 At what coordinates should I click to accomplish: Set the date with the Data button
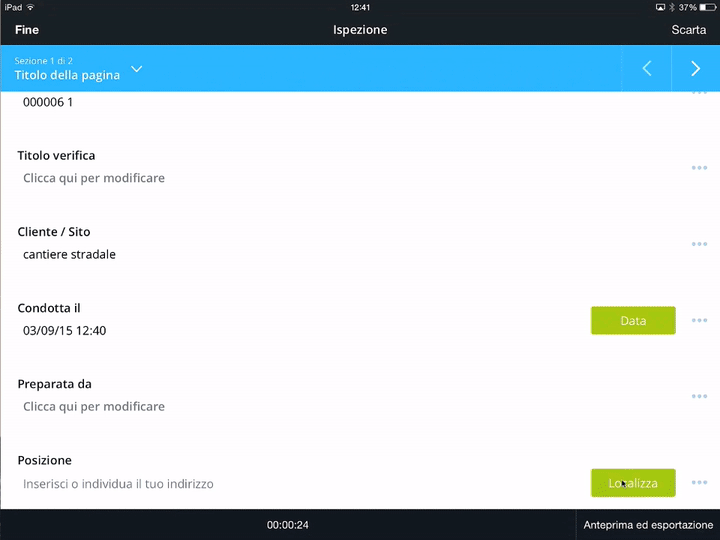[x=633, y=321]
